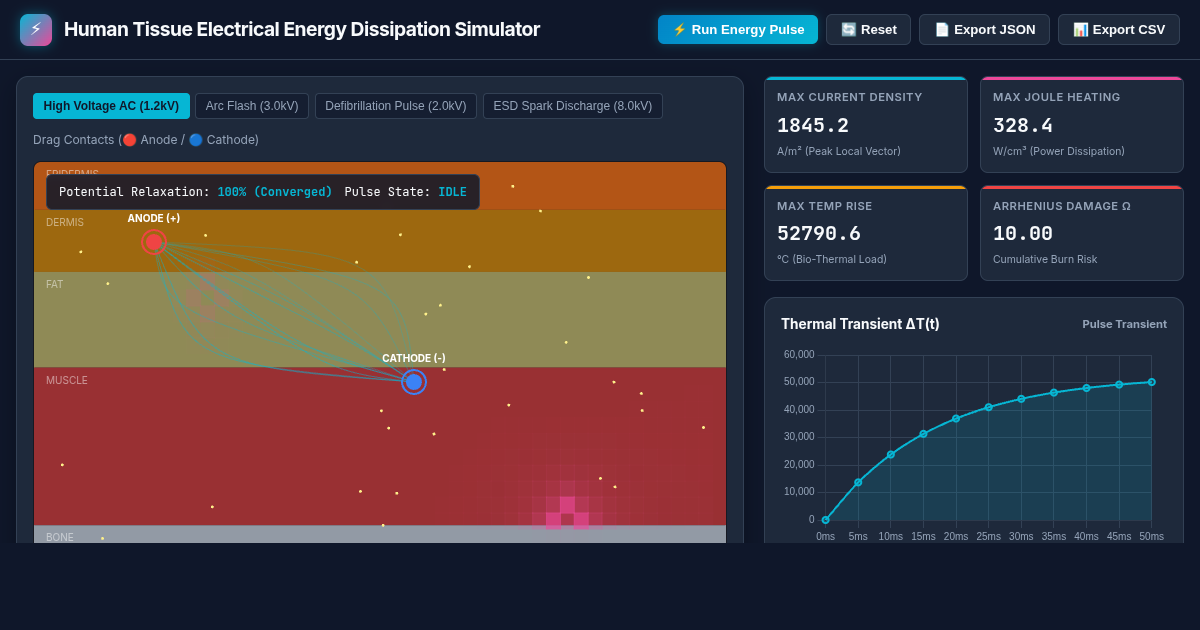1200x630 pixels.
Task: Click the A/m² (Peak Local Vector) caption
Action: click(x=839, y=151)
